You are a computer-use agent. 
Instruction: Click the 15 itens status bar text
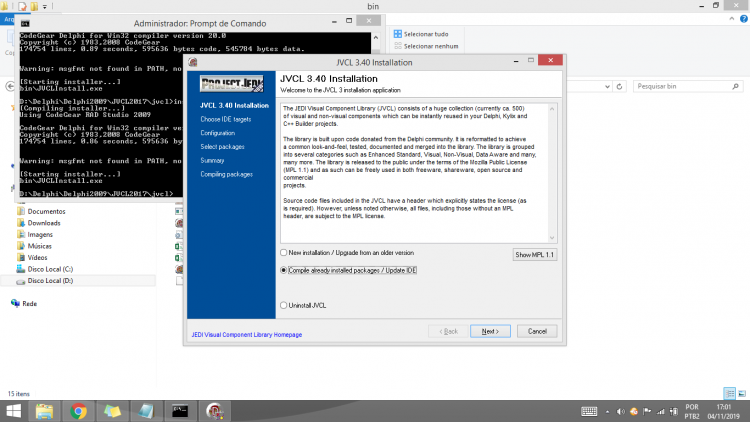tap(19, 394)
